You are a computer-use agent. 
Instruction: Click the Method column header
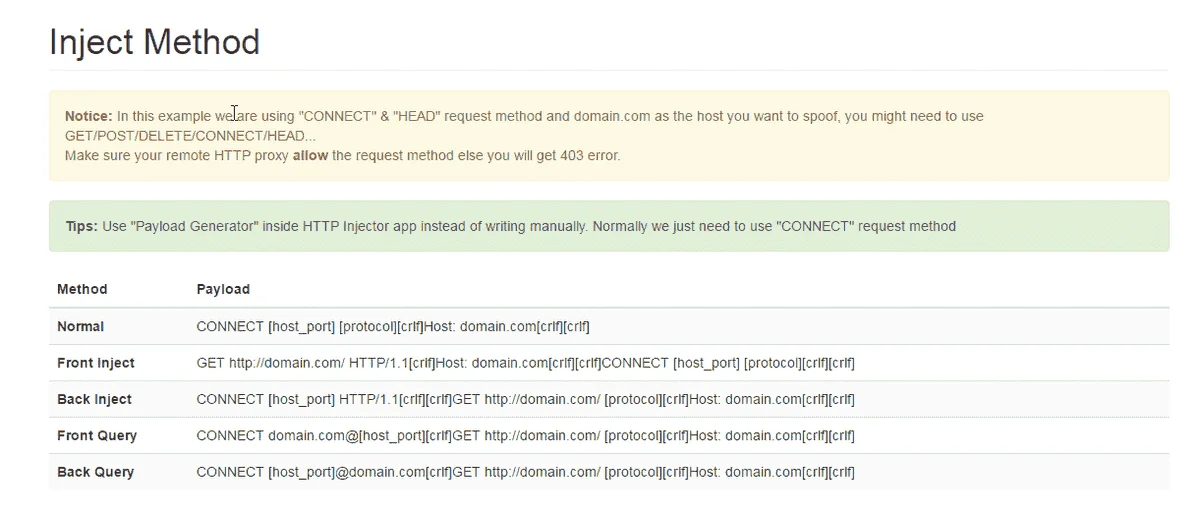tap(82, 289)
